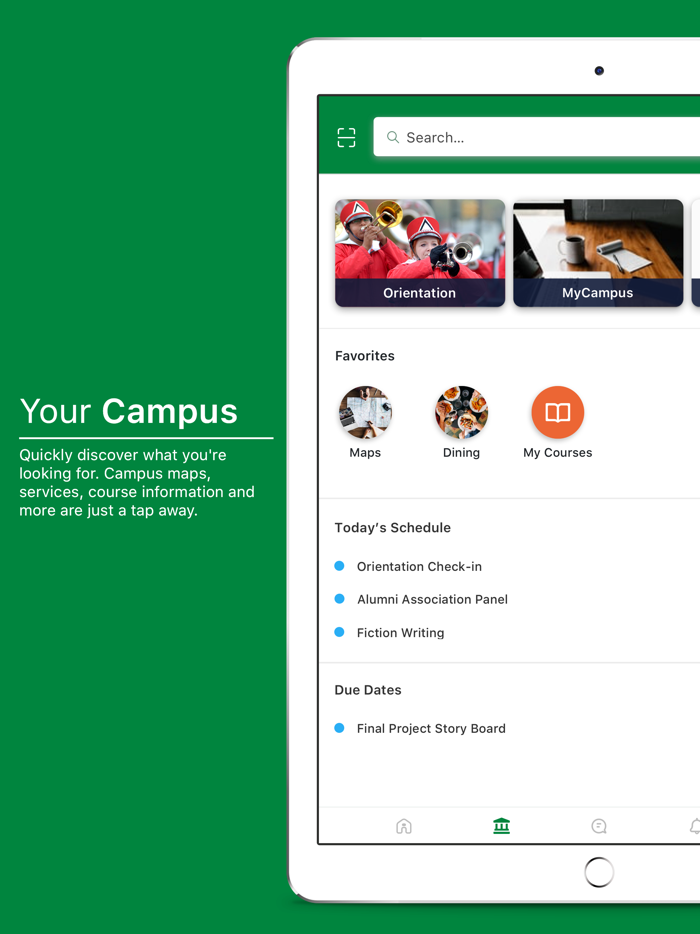
Task: Click the Maps label text
Action: tap(365, 453)
